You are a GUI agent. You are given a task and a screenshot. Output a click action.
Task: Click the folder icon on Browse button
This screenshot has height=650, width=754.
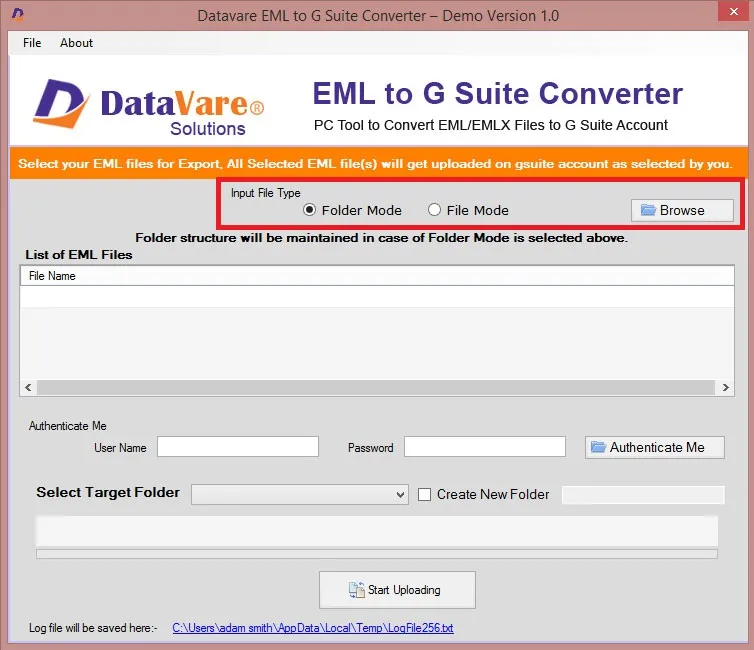pyautogui.click(x=648, y=210)
